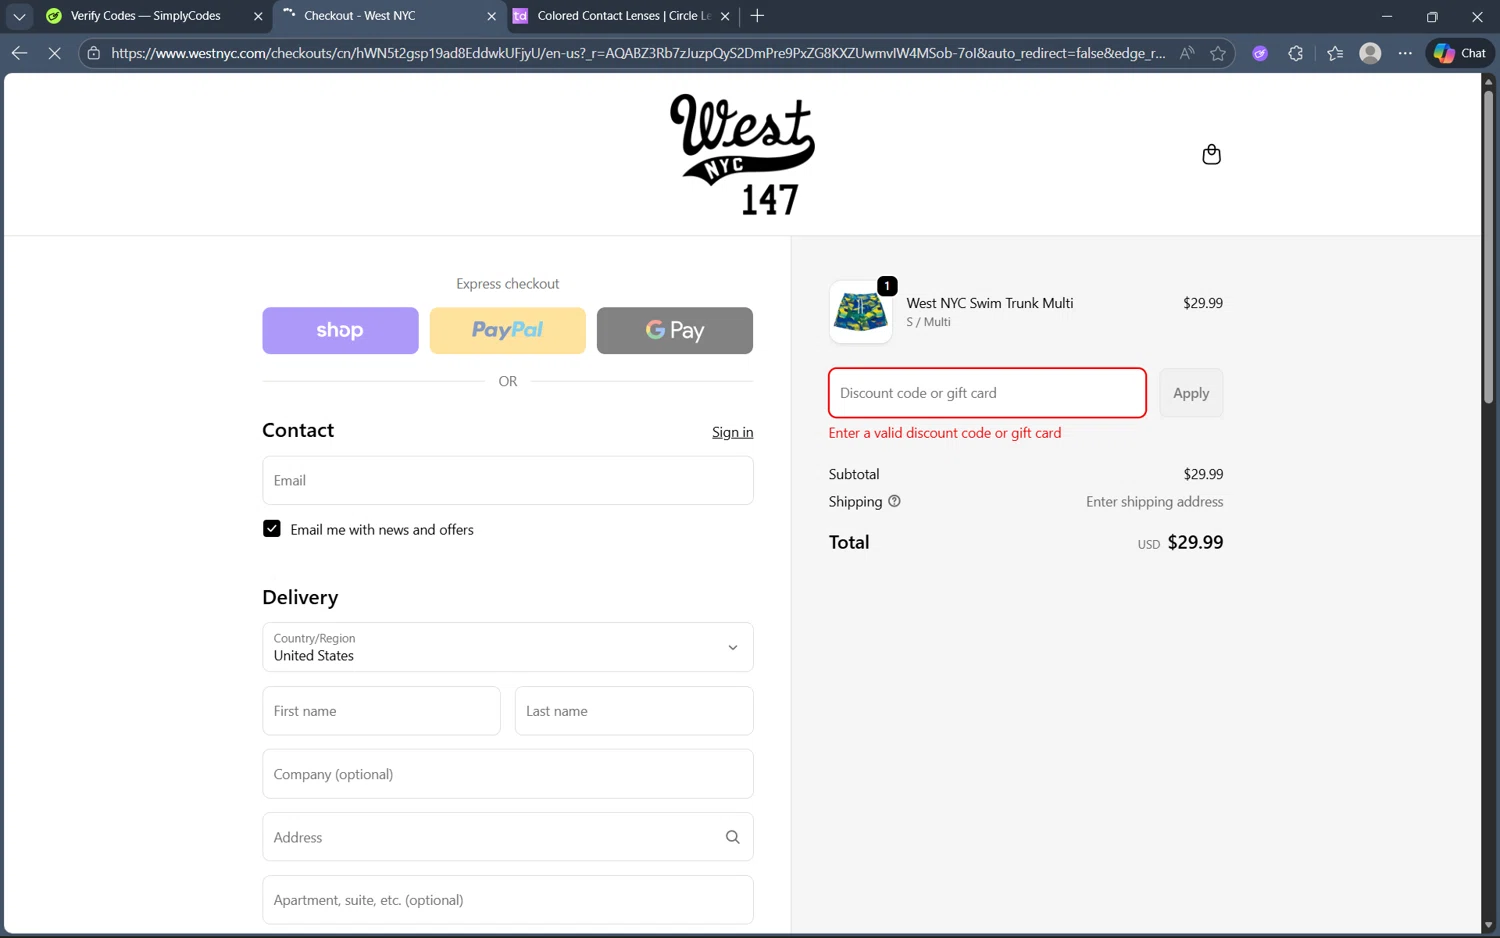The image size is (1500, 938).
Task: Open shipping info help icon
Action: (894, 501)
